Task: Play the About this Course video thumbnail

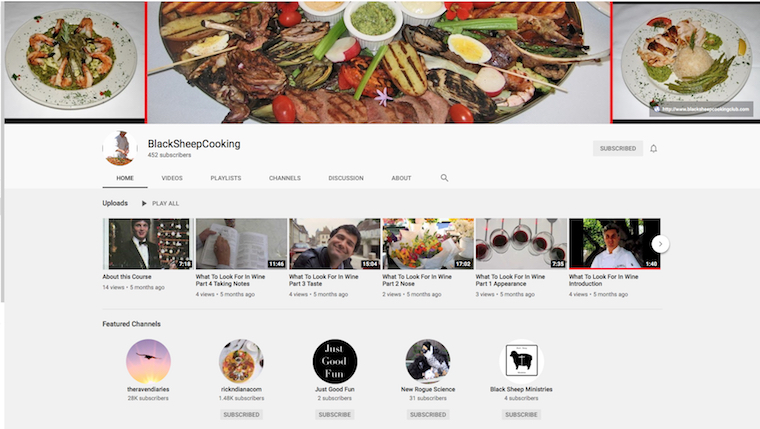Action: tap(148, 244)
